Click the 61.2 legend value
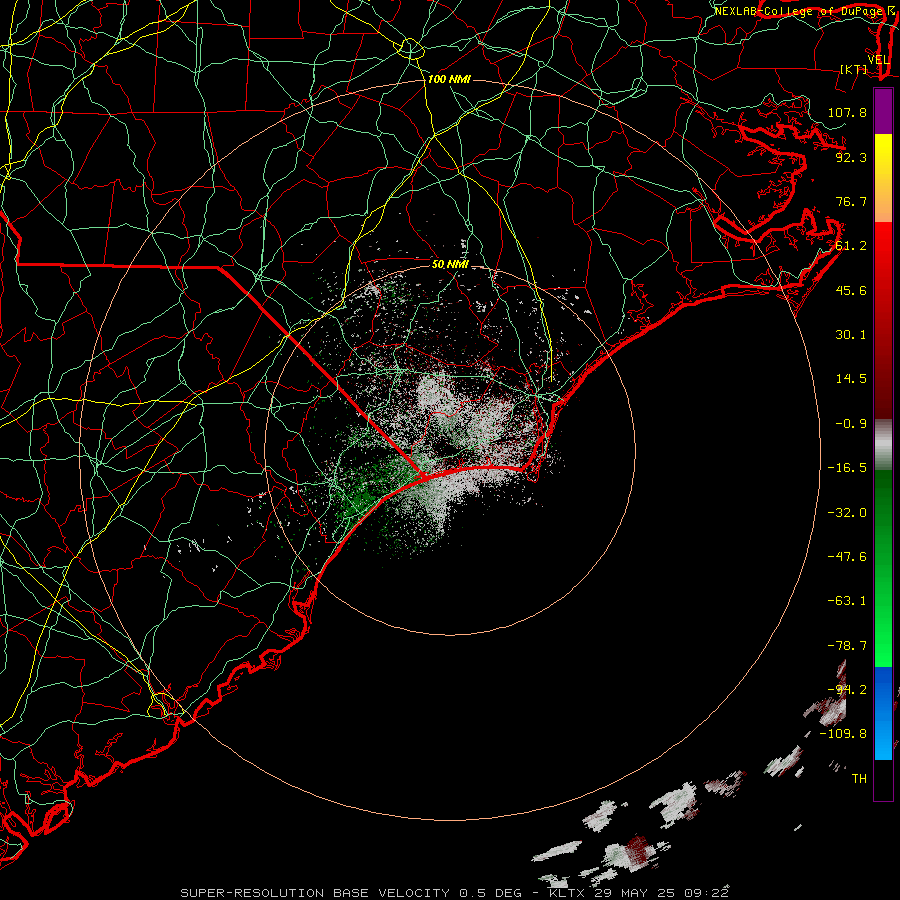The image size is (900, 900). pos(851,246)
